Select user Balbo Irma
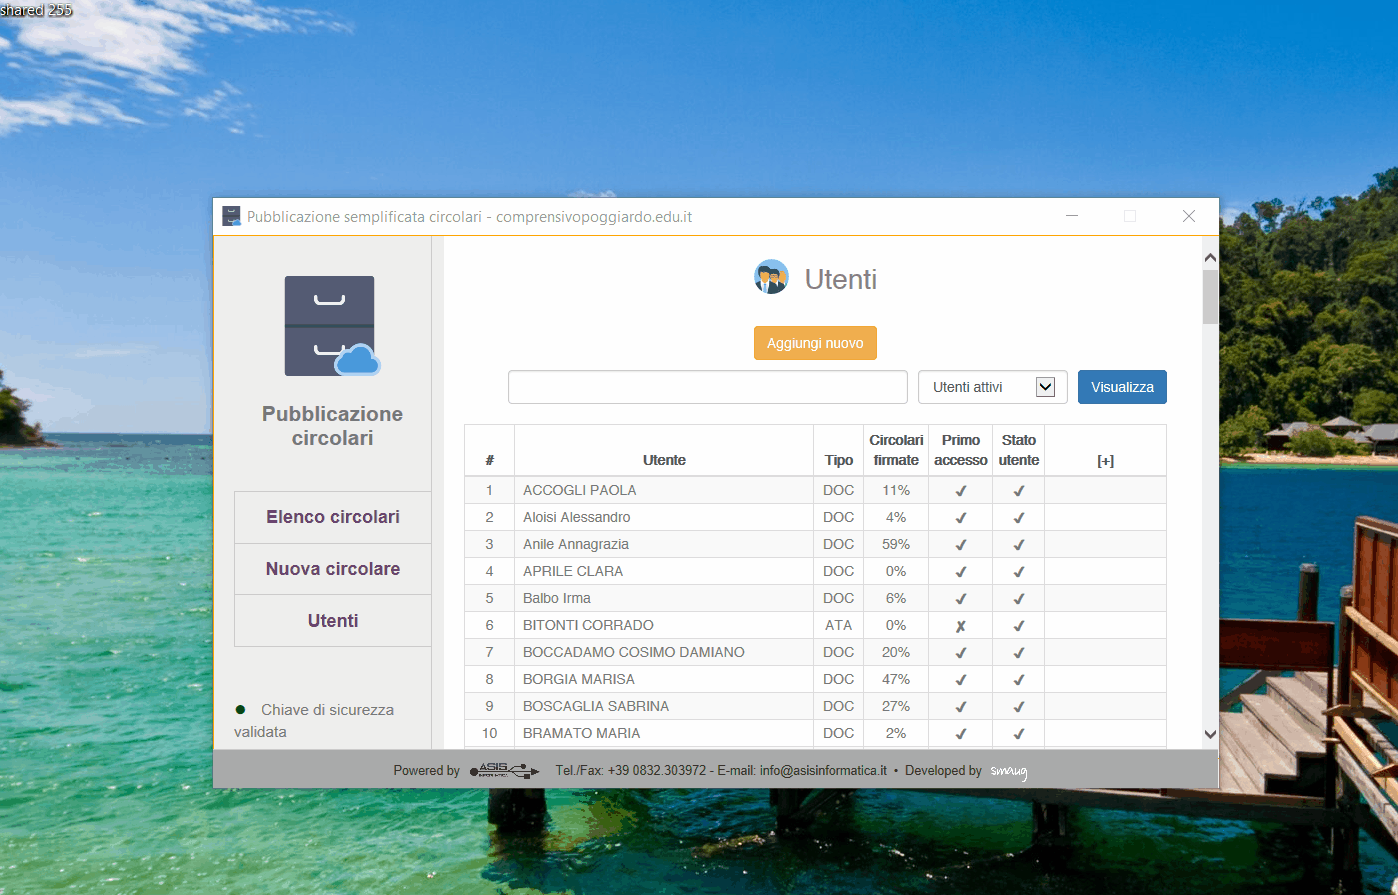The image size is (1398, 895). (x=556, y=598)
